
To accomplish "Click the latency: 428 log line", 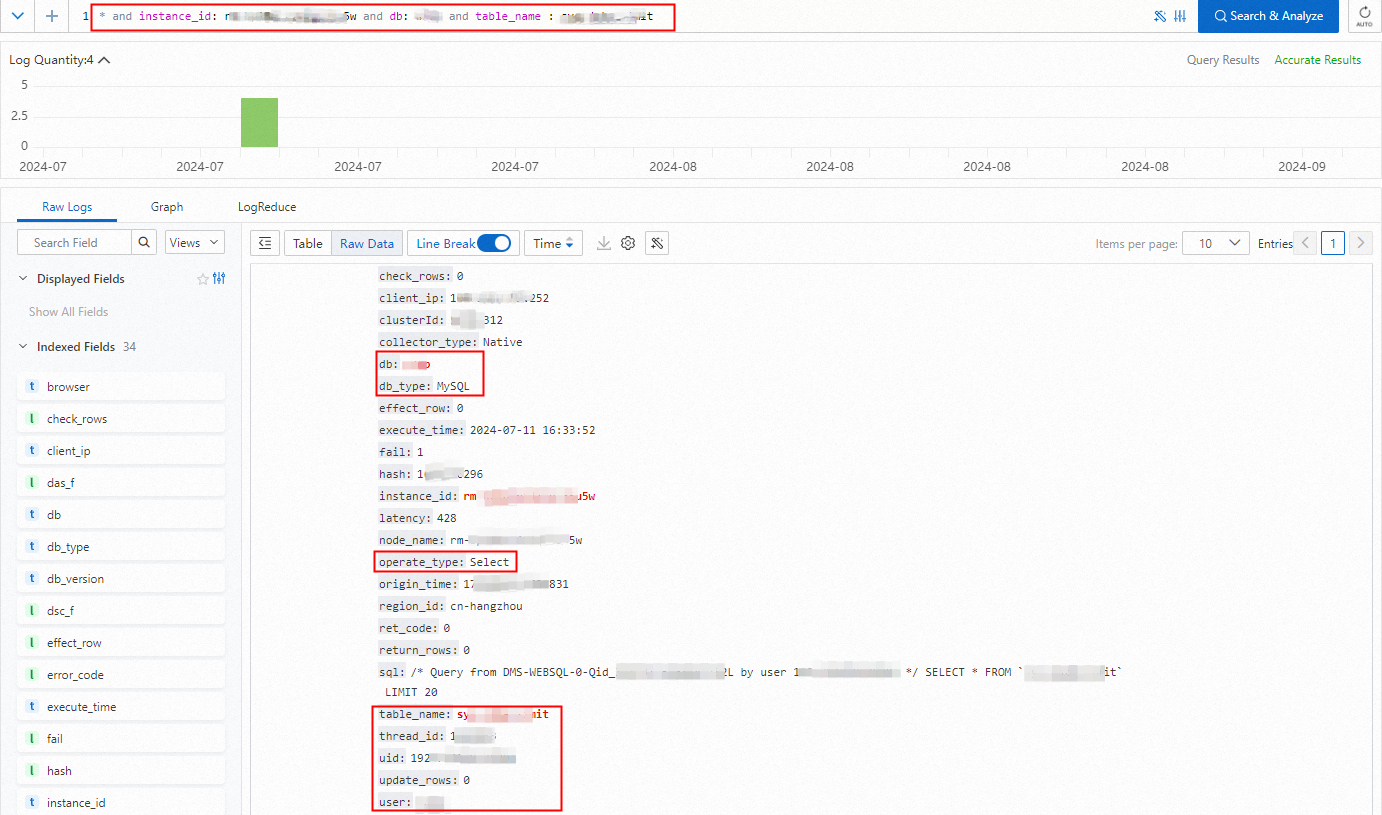I will [x=418, y=518].
